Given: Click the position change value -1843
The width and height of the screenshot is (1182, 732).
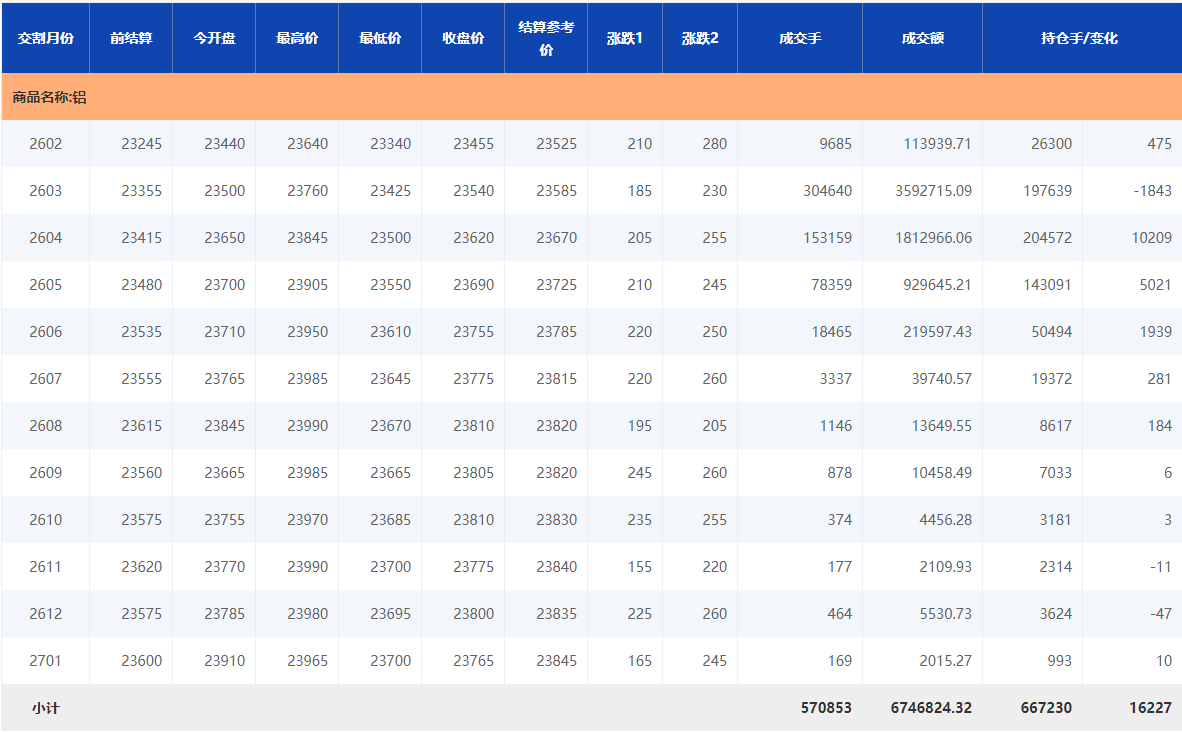Looking at the screenshot, I should [x=1153, y=190].
